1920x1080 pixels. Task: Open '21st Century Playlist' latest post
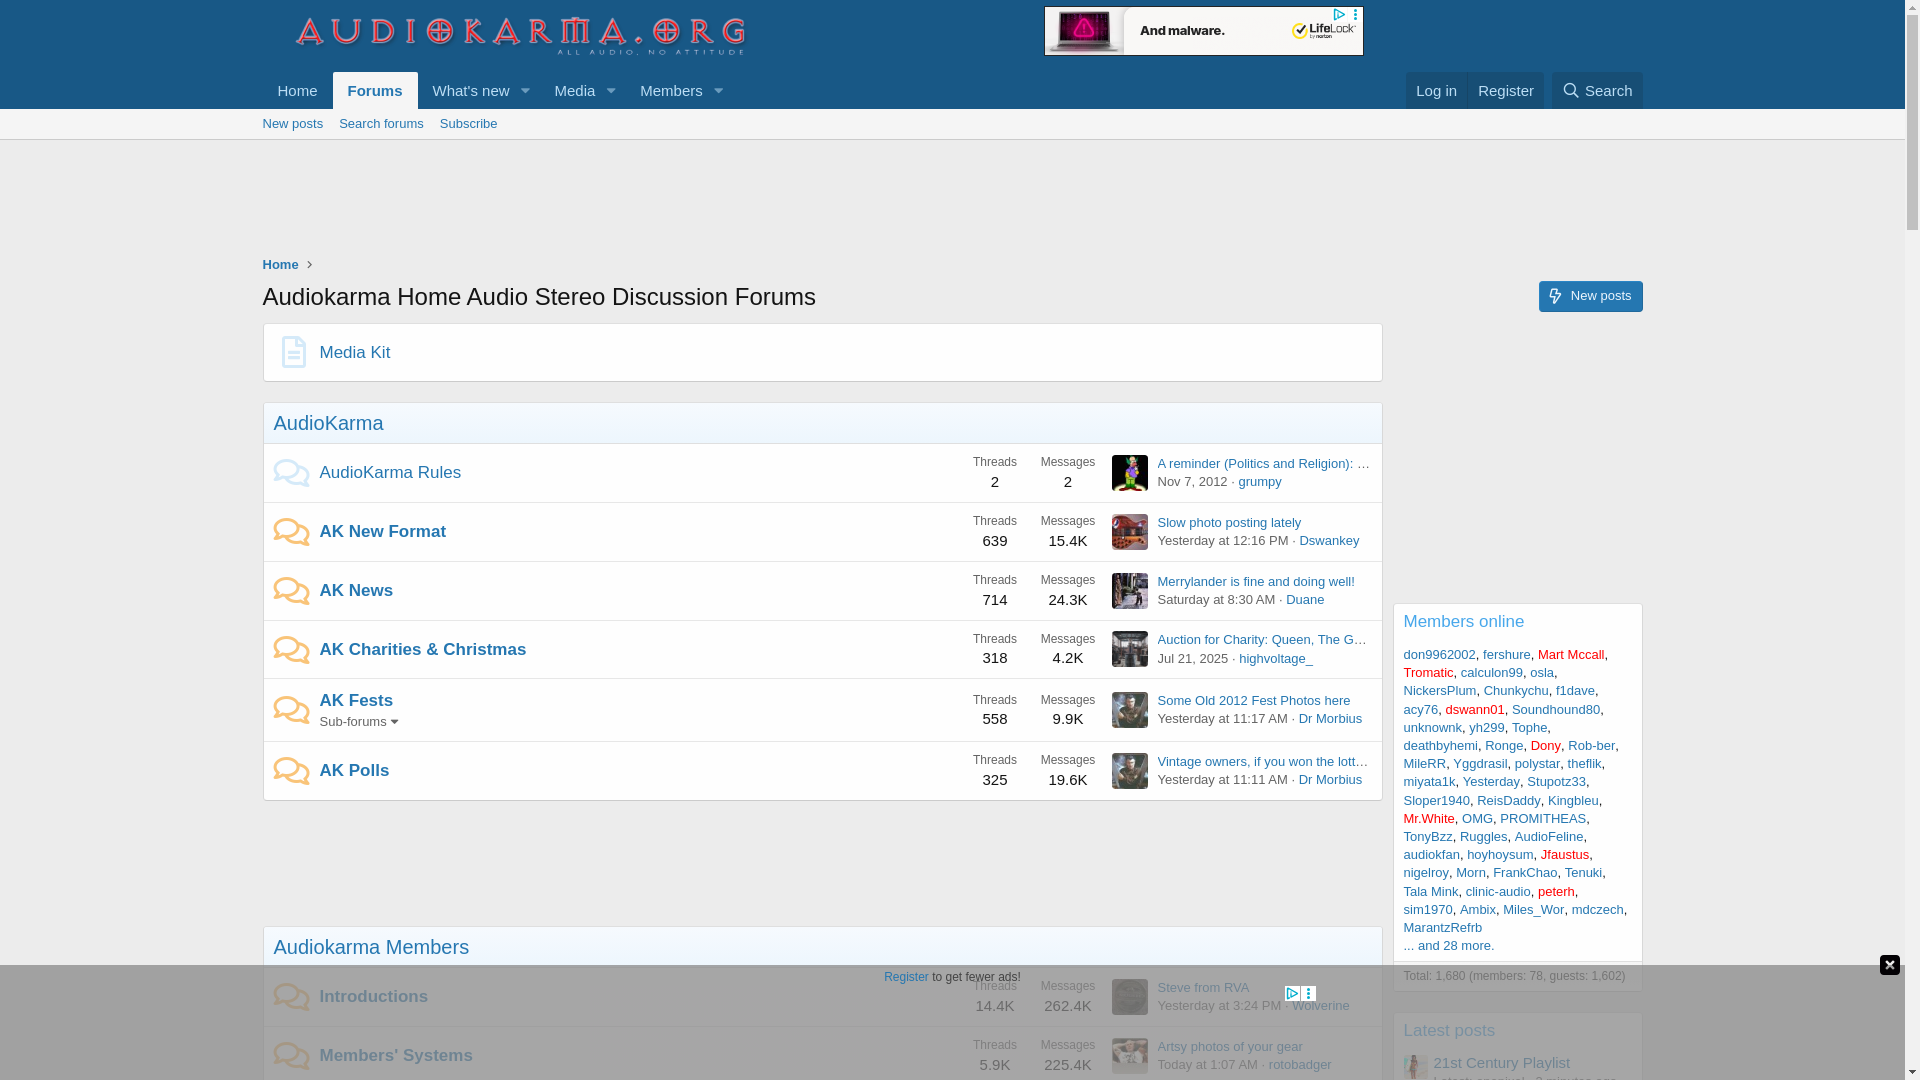tap(1501, 1063)
